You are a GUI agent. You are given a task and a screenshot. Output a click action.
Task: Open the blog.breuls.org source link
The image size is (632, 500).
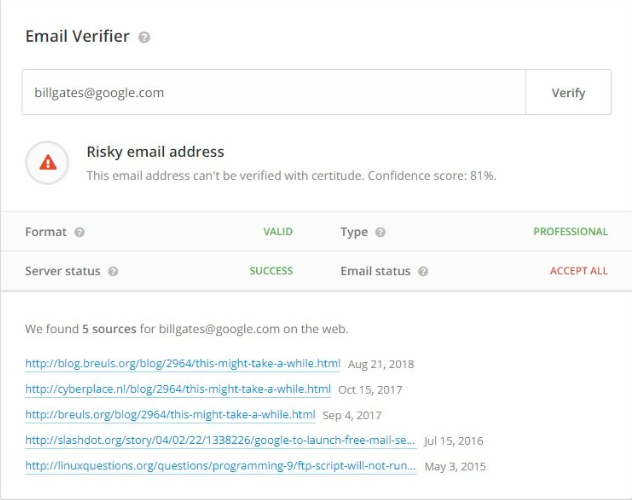click(183, 363)
